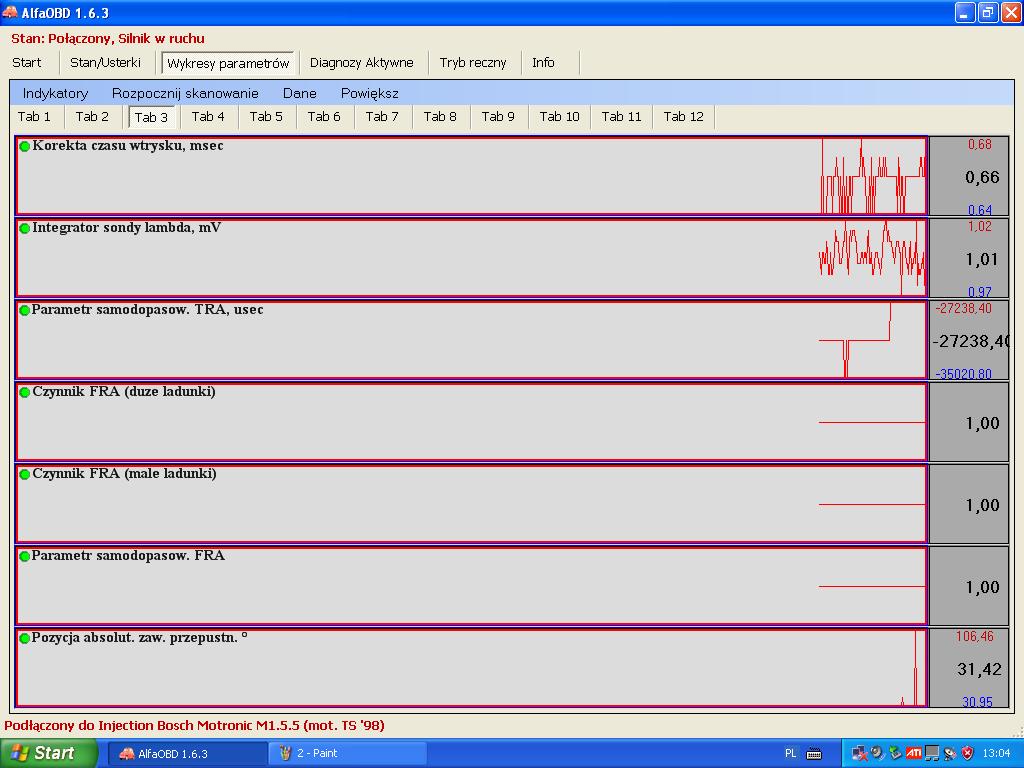Select Tab 12 in the graph tabs
Image resolution: width=1024 pixels, height=768 pixels.
tap(683, 117)
